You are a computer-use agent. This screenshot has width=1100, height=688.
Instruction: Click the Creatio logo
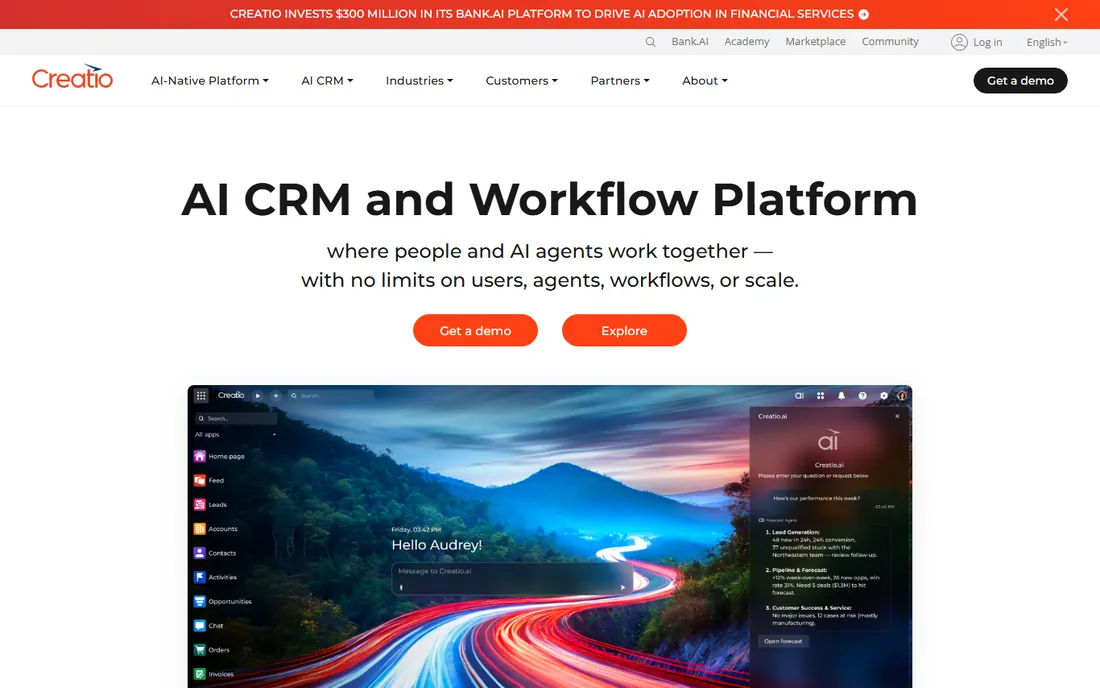(72, 77)
